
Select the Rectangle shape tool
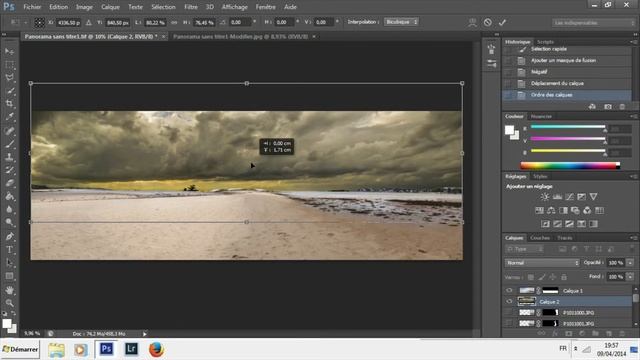(x=9, y=276)
